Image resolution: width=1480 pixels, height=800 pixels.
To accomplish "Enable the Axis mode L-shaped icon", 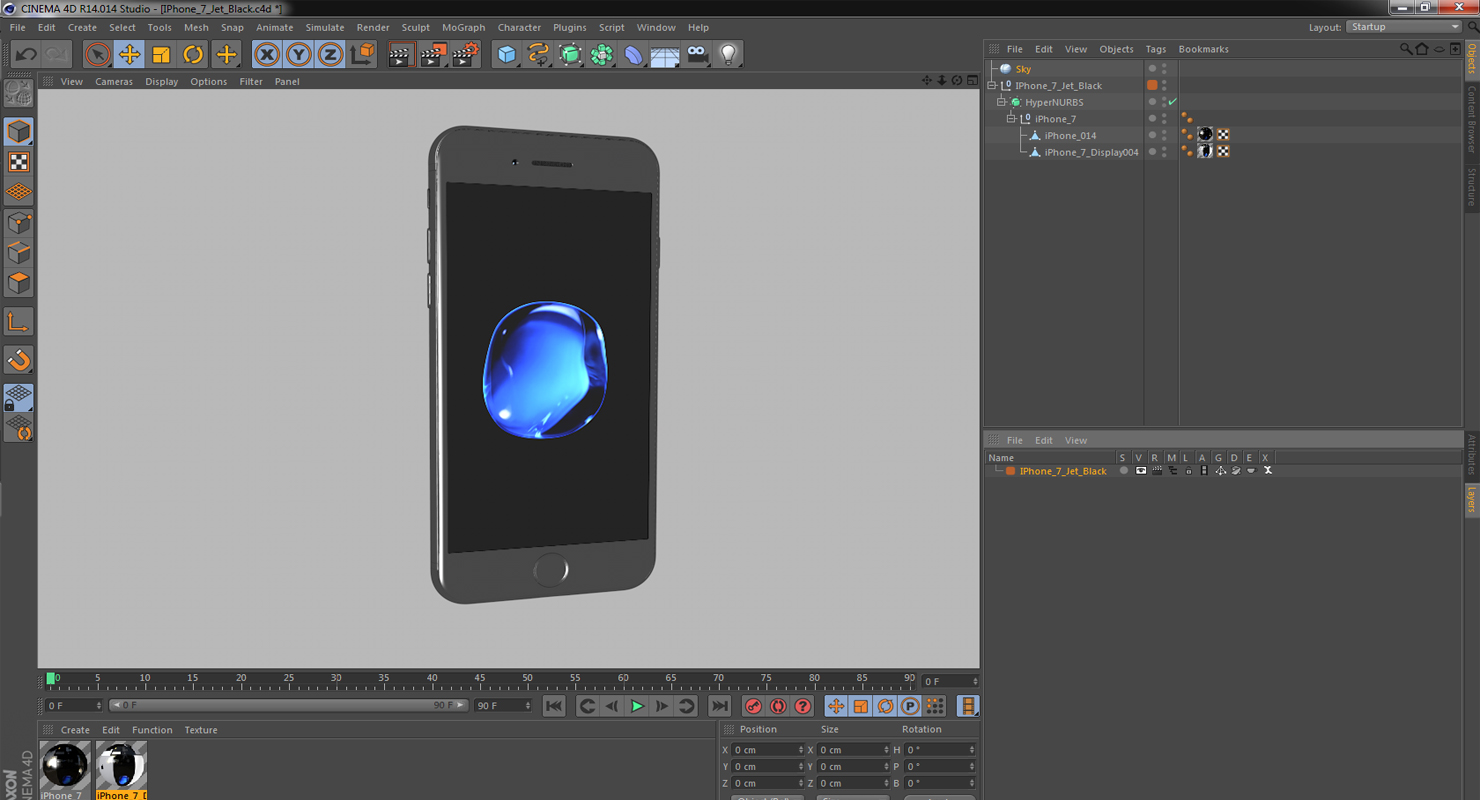I will [x=19, y=322].
